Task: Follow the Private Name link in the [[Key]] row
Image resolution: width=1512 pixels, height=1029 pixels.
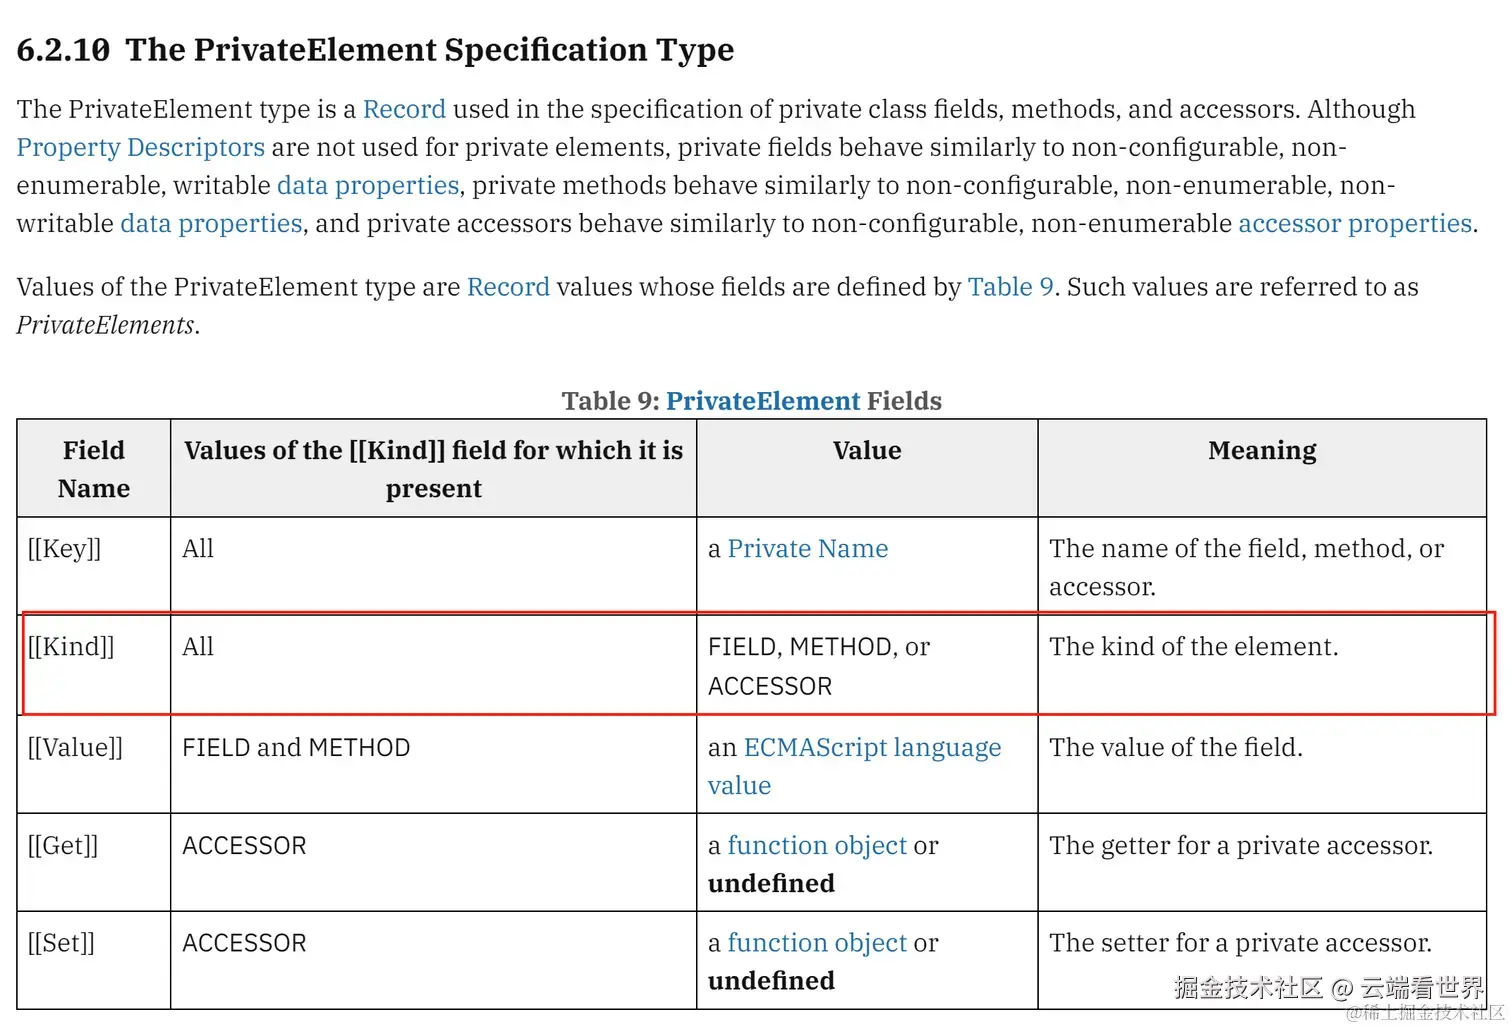Action: click(x=807, y=548)
